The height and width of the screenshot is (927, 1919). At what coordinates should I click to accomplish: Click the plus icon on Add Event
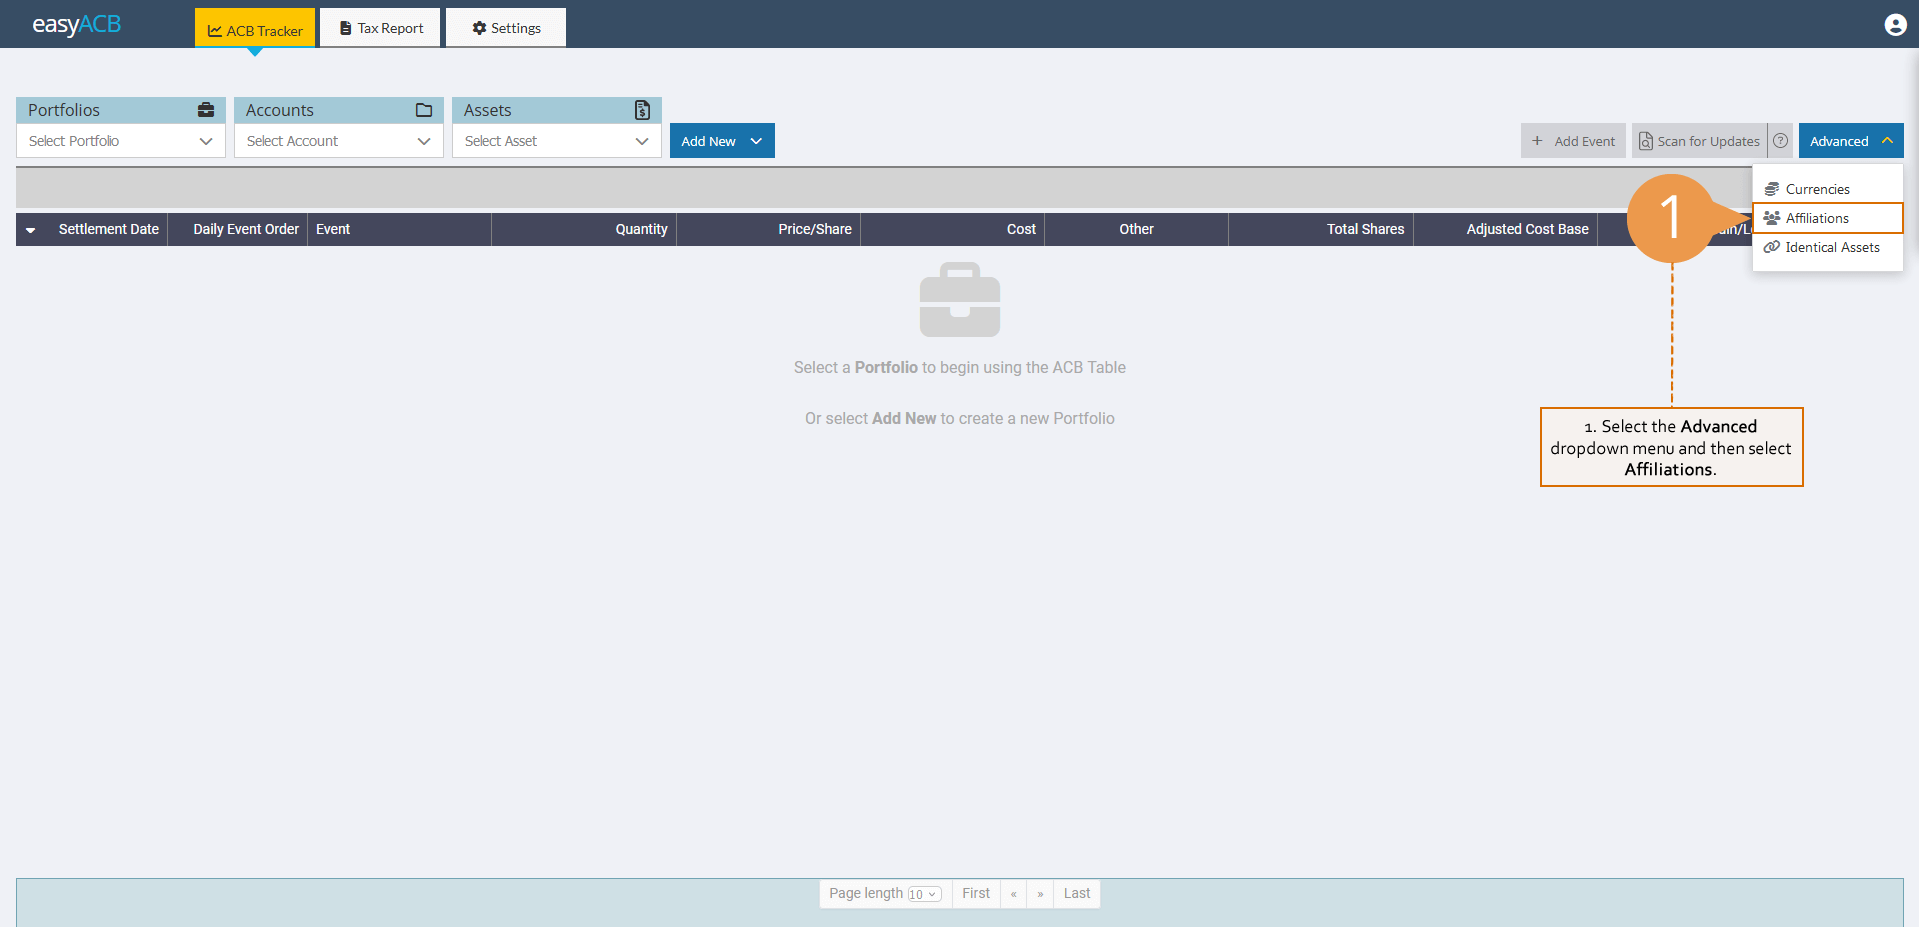(x=1537, y=140)
